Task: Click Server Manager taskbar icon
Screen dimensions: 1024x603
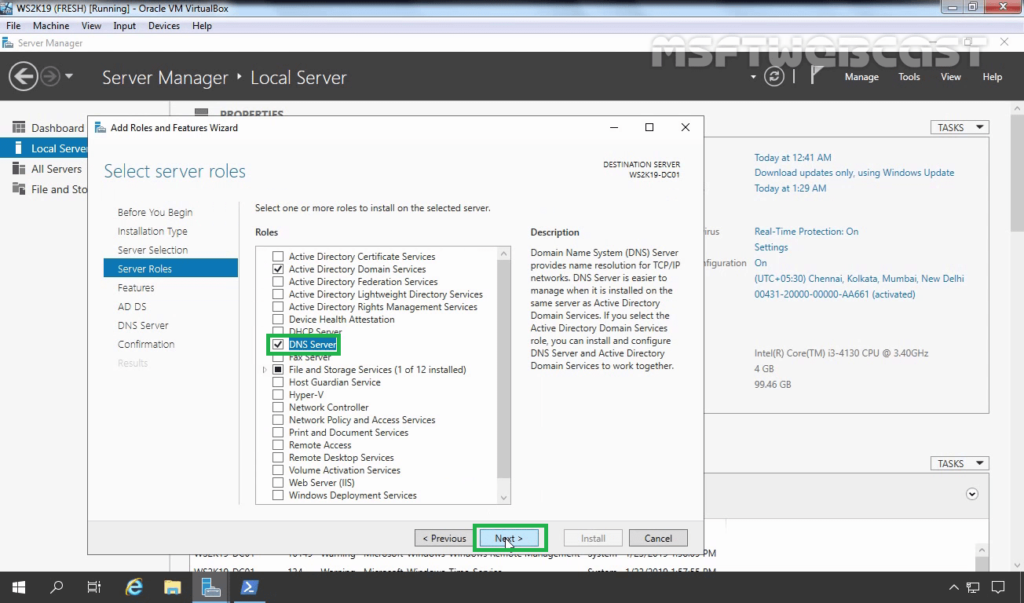Action: (210, 587)
